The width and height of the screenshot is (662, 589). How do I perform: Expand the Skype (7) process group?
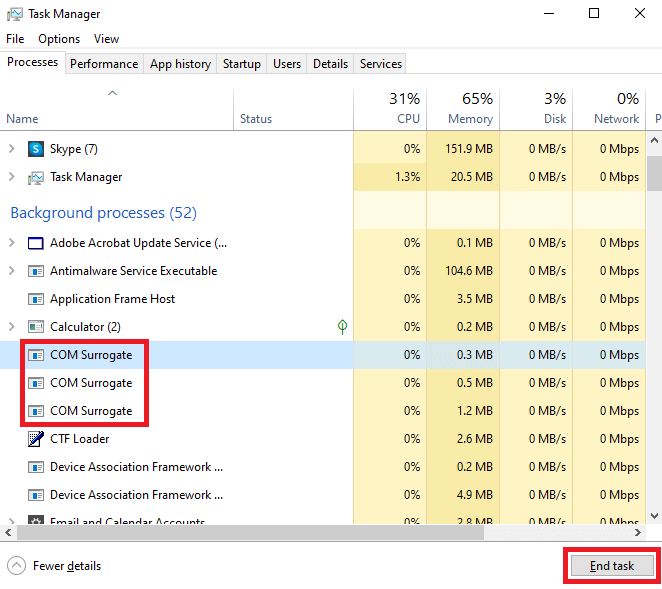[12, 149]
